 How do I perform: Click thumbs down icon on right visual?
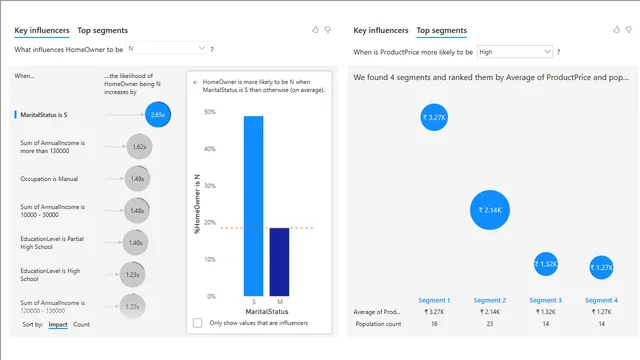coord(629,29)
